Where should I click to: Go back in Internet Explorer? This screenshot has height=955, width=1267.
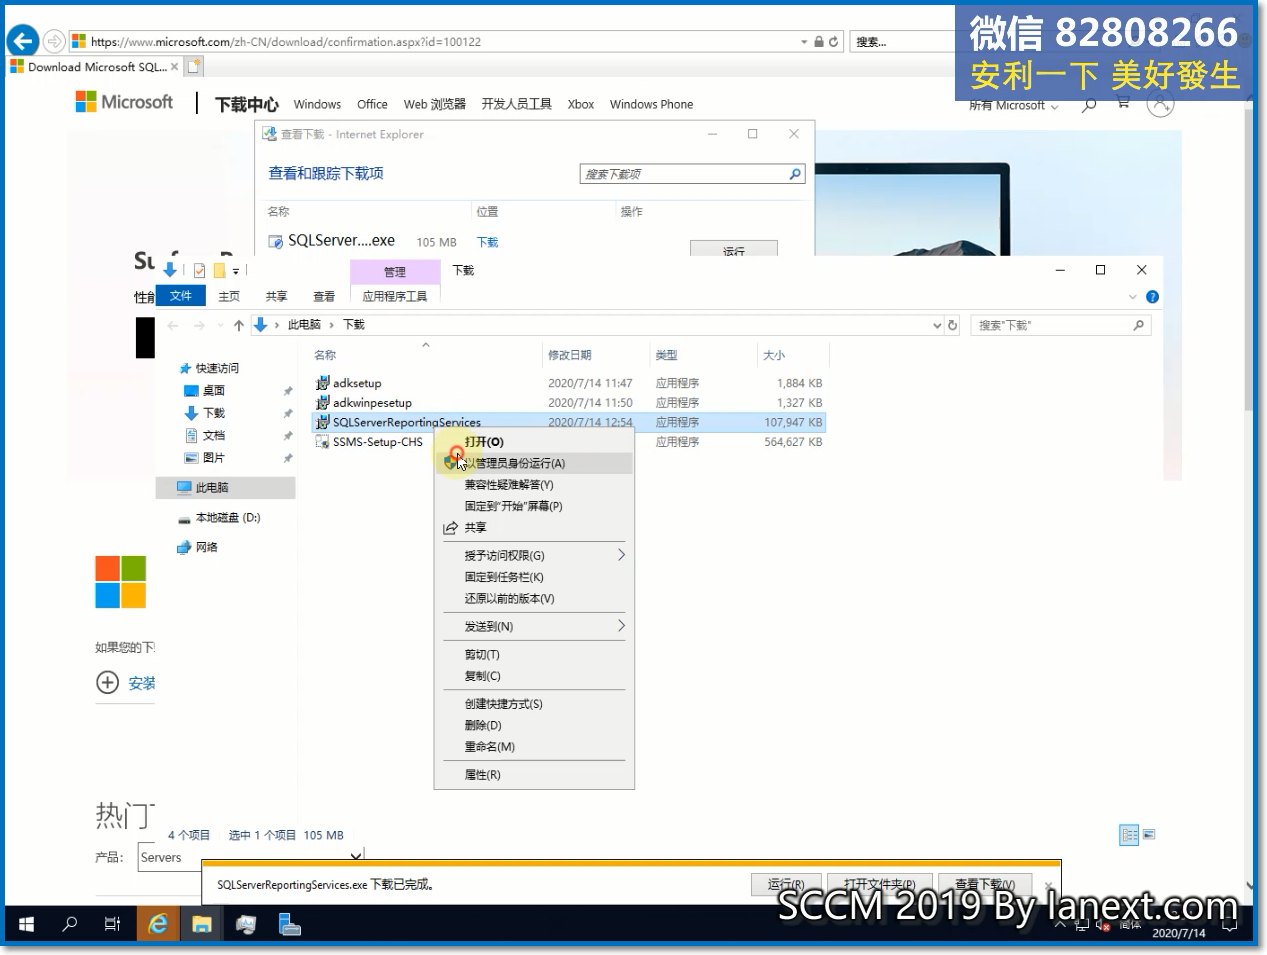(x=23, y=41)
